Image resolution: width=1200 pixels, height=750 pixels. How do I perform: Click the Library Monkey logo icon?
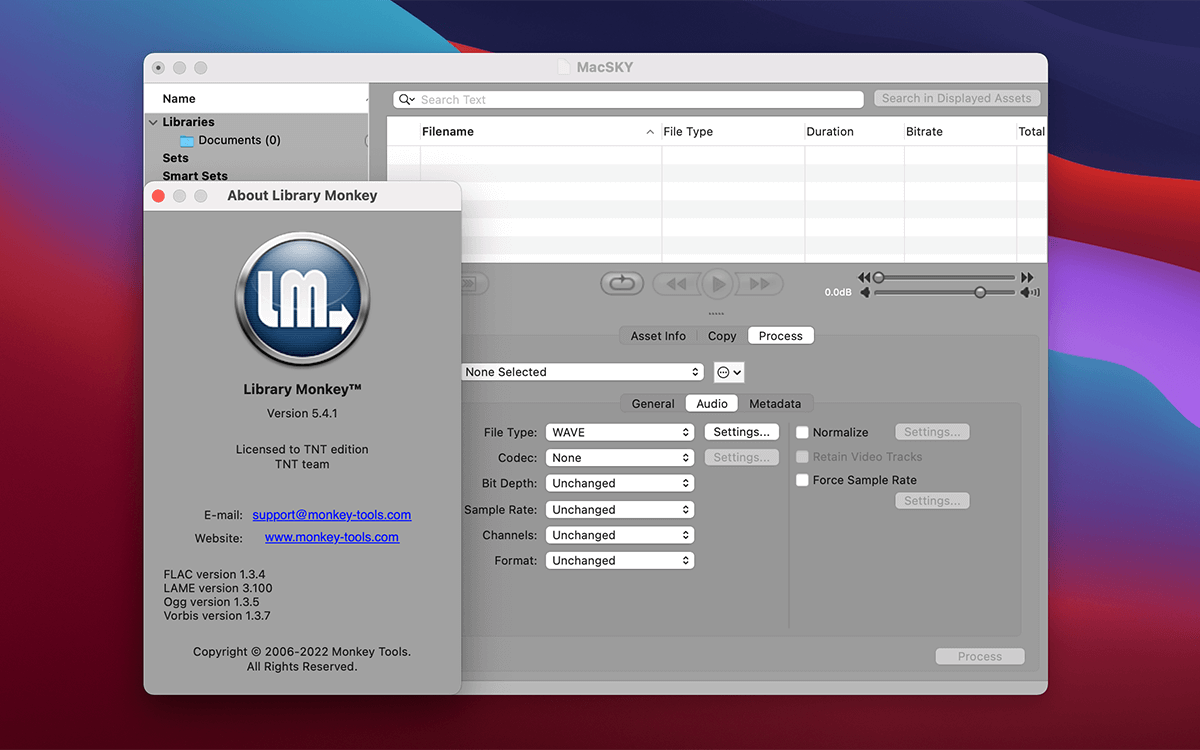point(302,299)
